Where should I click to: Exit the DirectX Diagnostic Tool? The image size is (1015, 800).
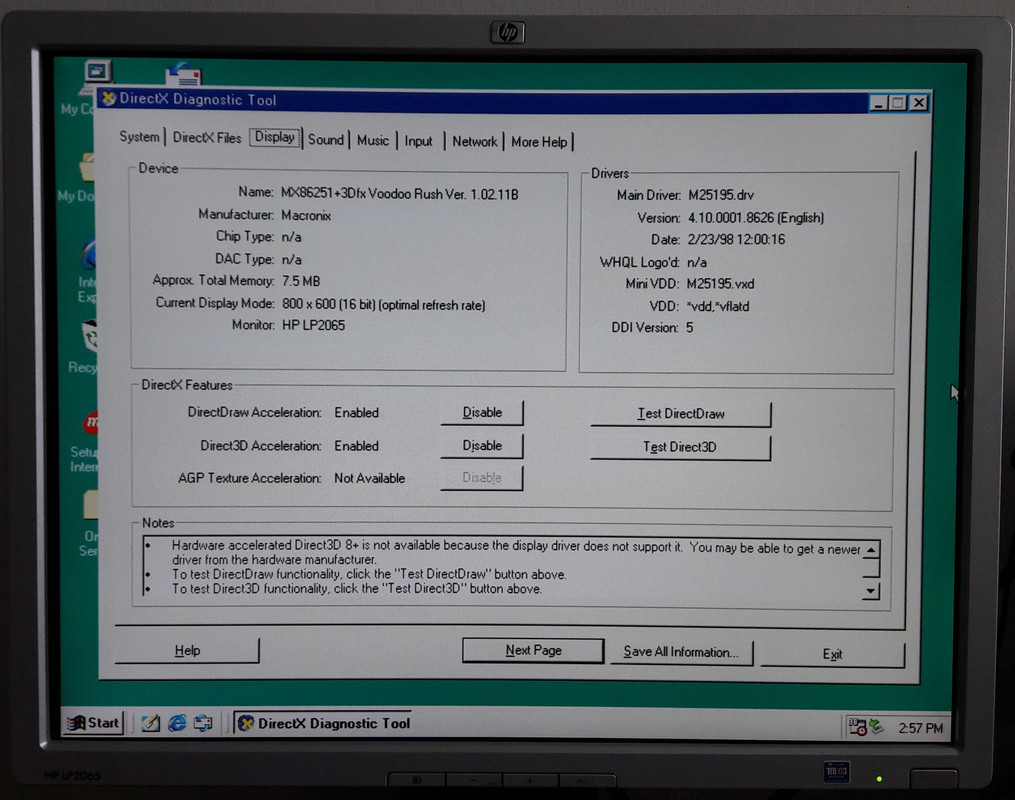(832, 654)
